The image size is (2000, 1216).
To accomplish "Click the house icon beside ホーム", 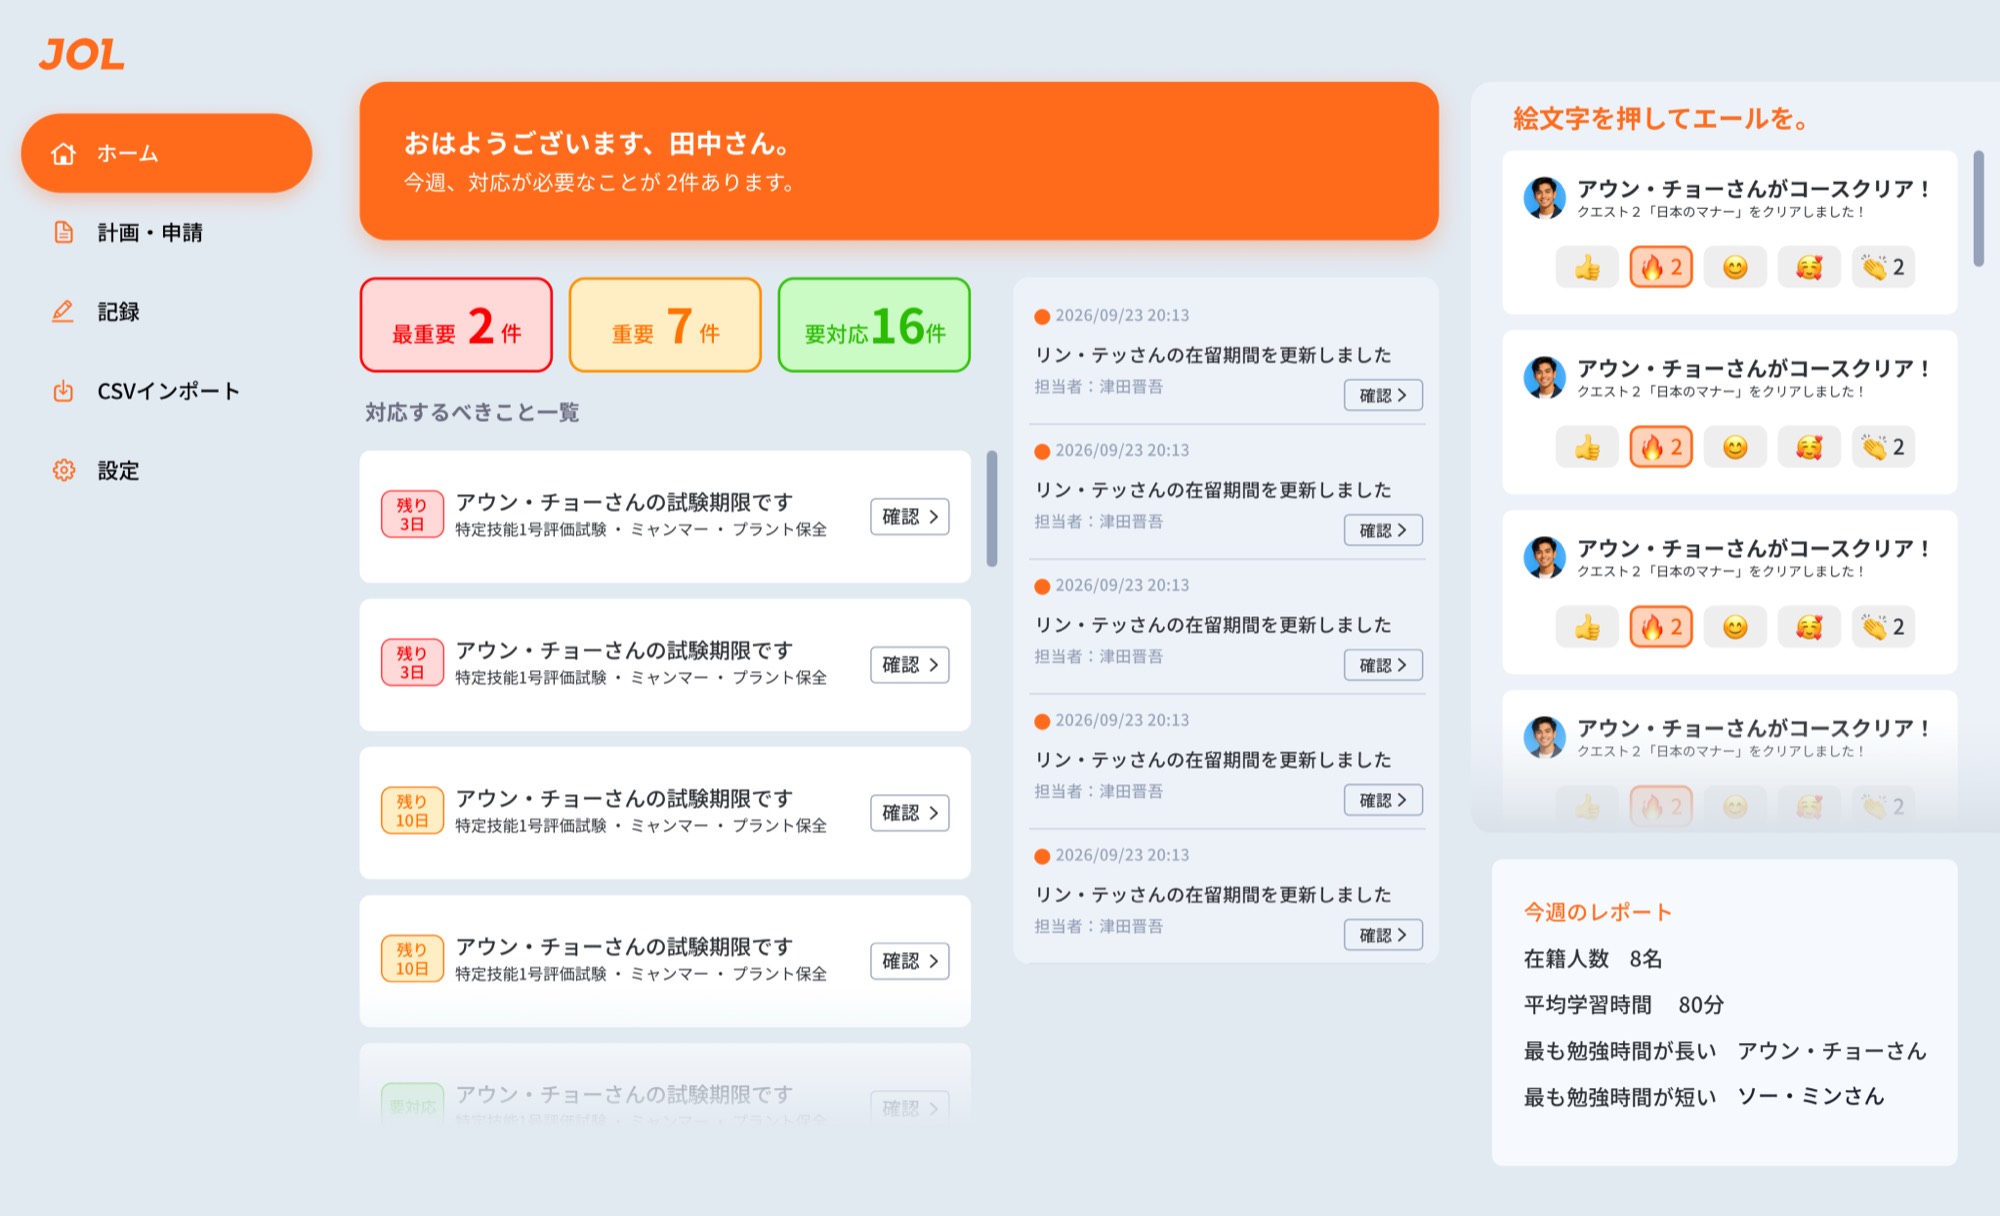I will (x=64, y=153).
